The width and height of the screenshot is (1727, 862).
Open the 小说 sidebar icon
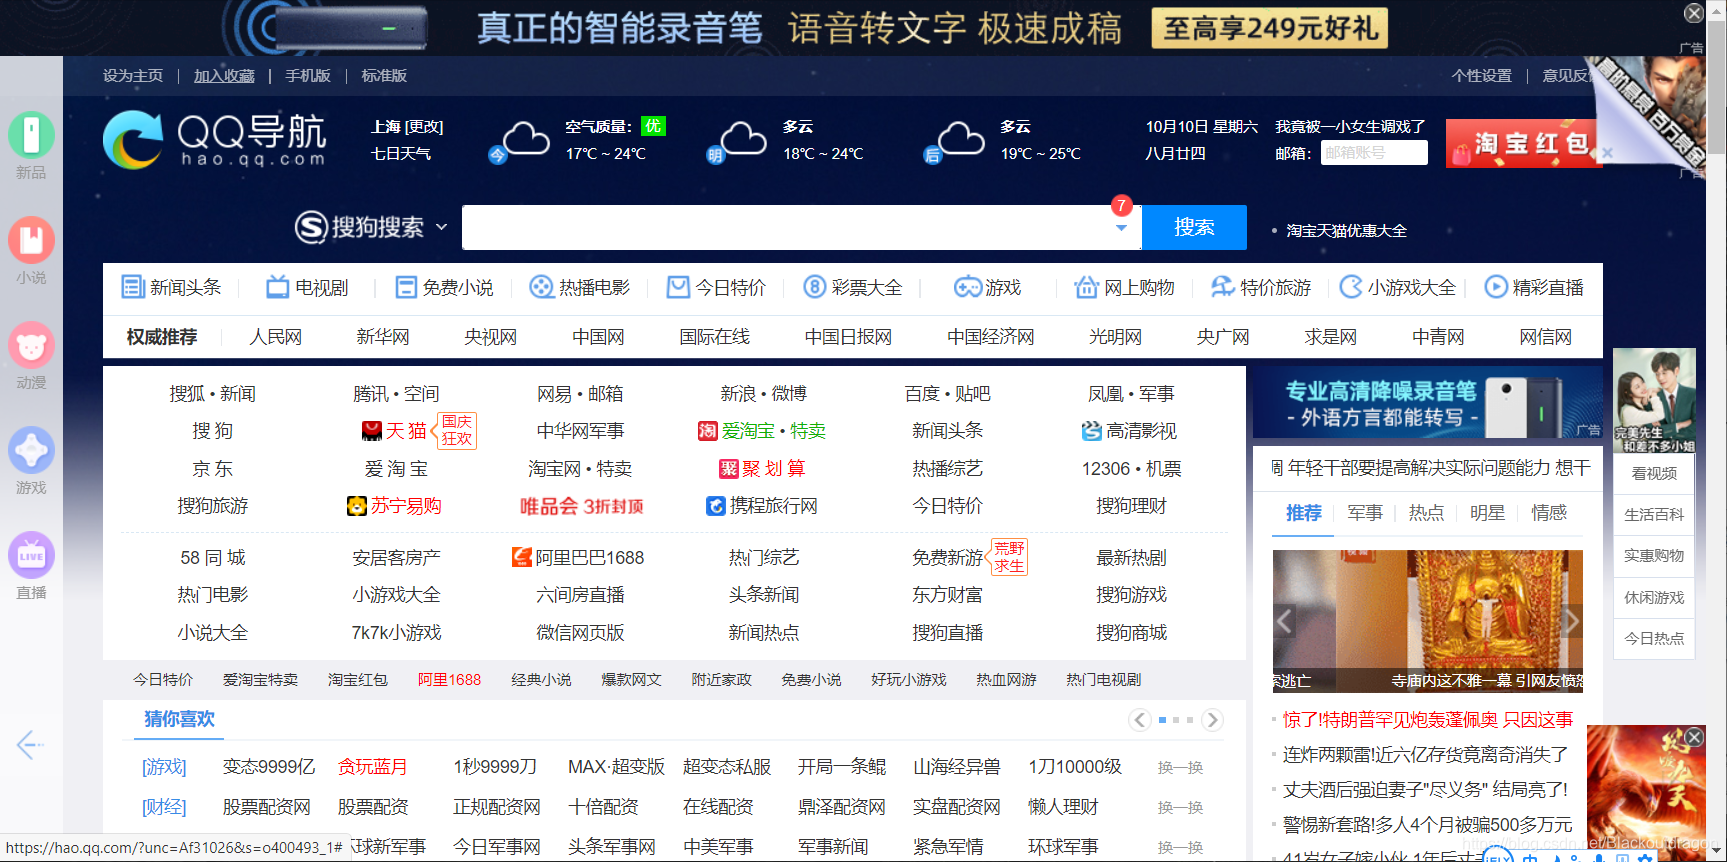pyautogui.click(x=31, y=240)
